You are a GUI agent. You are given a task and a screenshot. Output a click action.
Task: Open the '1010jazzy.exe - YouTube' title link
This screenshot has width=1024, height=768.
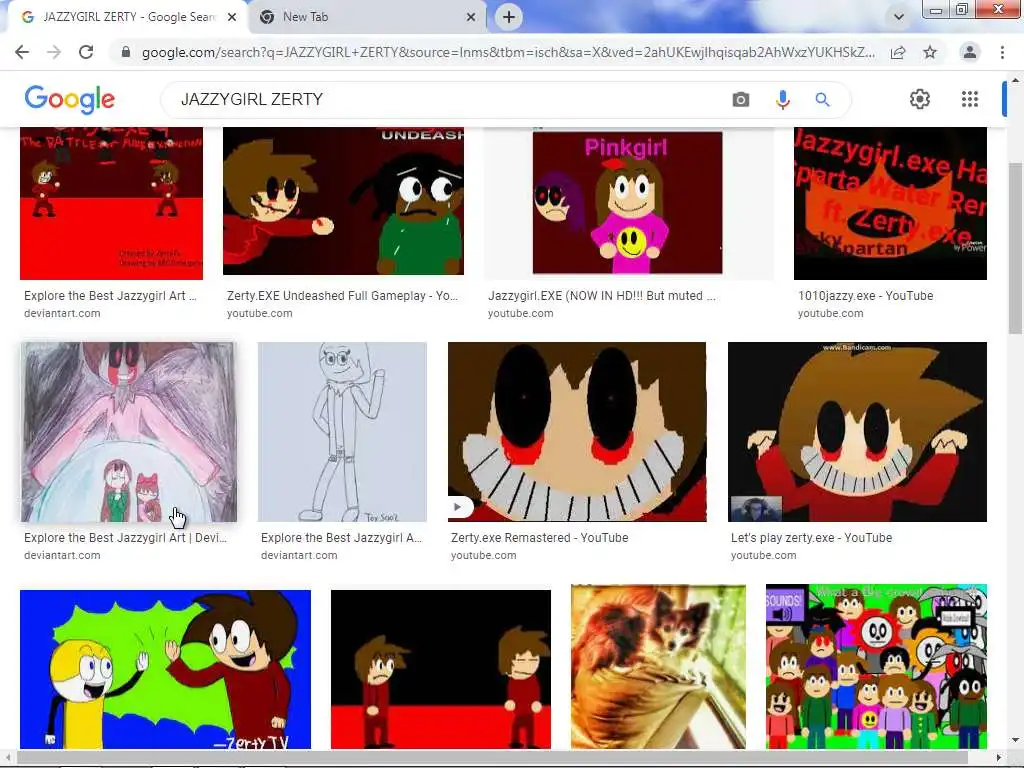tap(865, 296)
